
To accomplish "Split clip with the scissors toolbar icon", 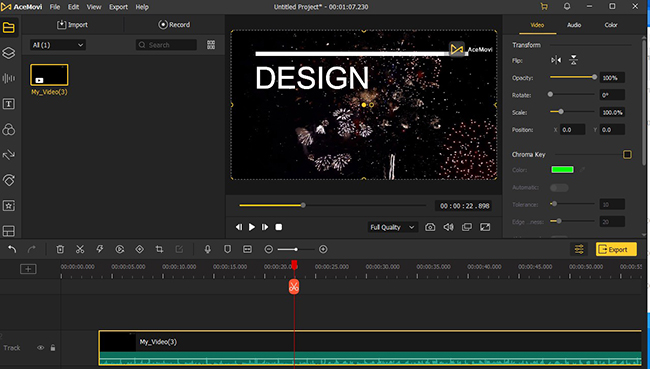I will (x=80, y=249).
